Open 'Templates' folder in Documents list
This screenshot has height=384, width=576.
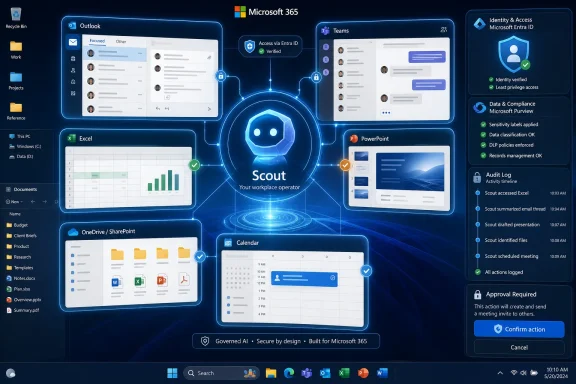coord(20,268)
